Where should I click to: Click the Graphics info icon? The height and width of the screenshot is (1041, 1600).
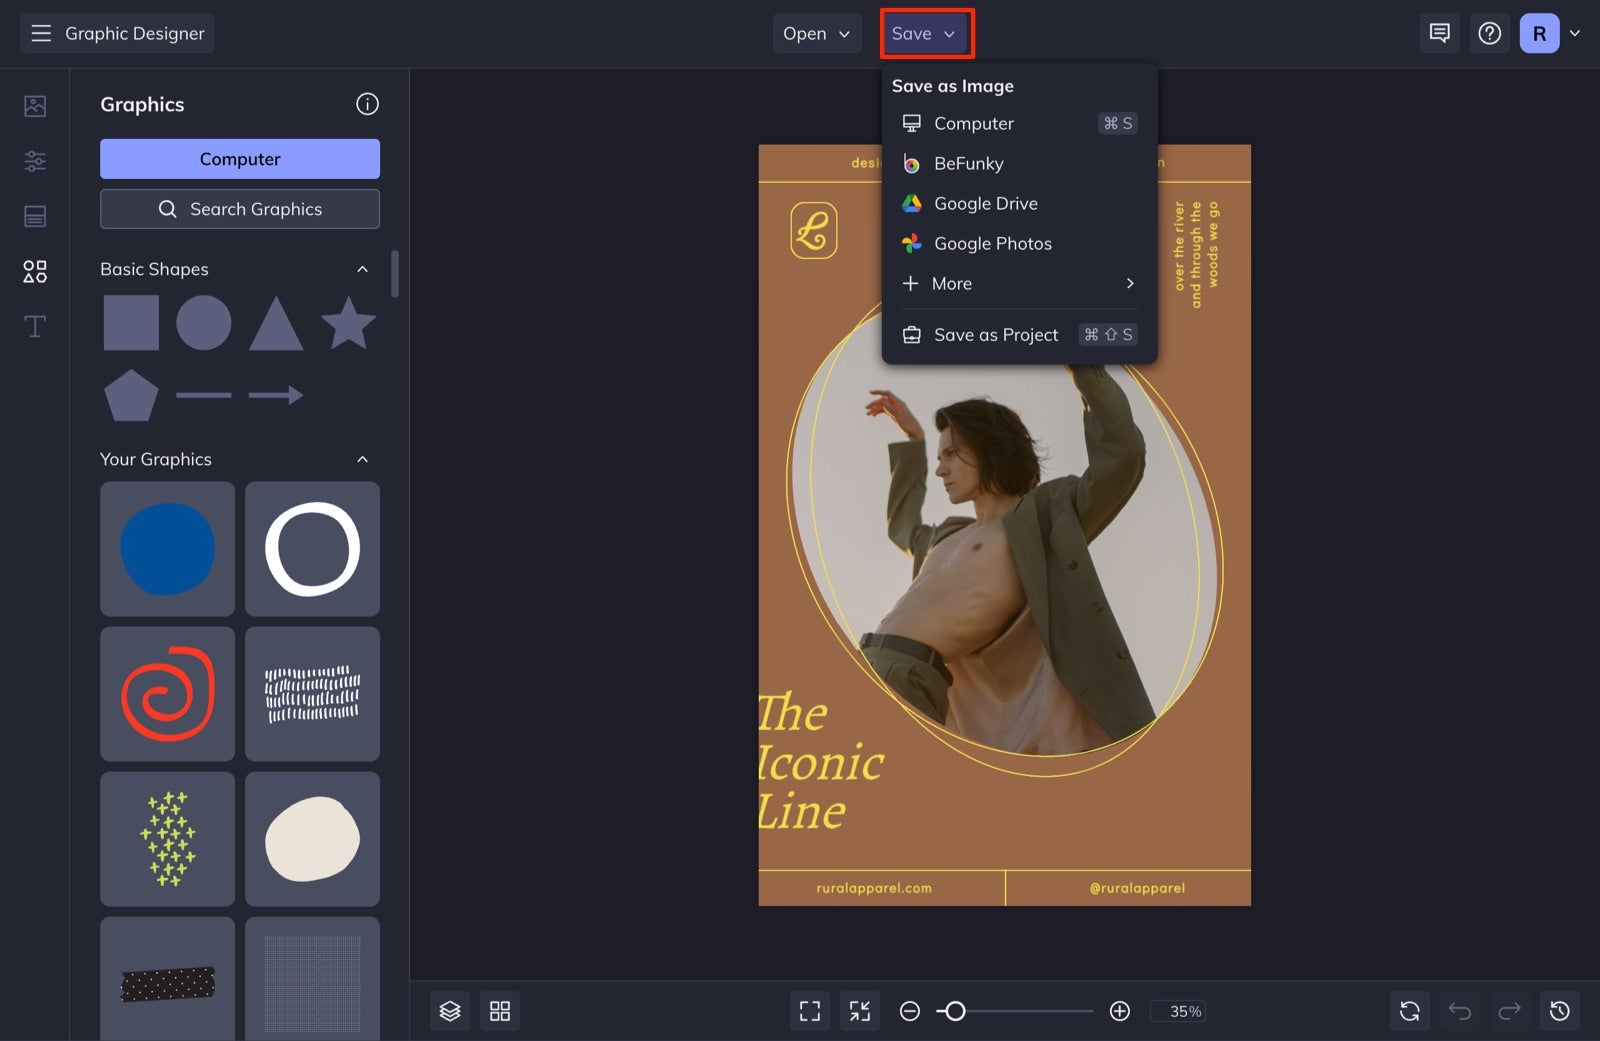(x=367, y=104)
